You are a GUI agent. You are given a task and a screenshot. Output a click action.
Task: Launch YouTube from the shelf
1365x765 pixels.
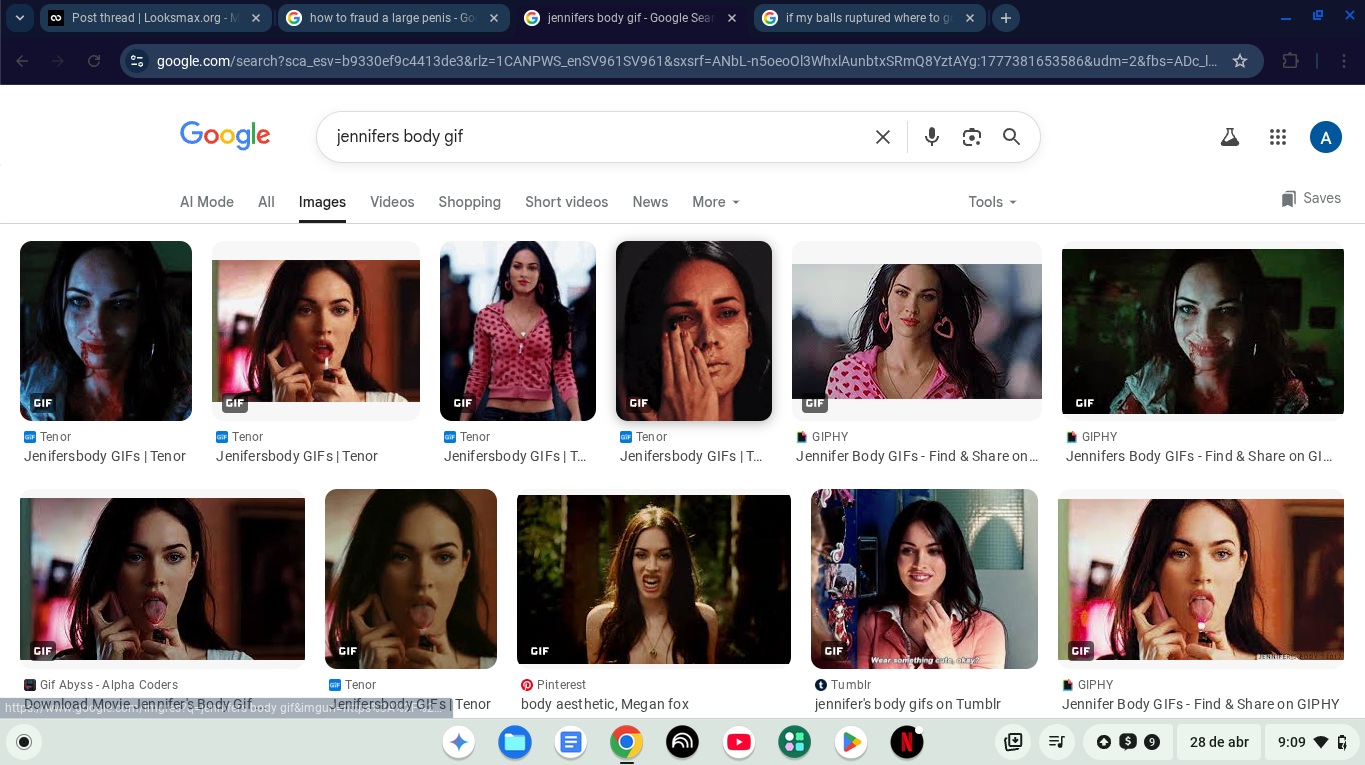(739, 742)
